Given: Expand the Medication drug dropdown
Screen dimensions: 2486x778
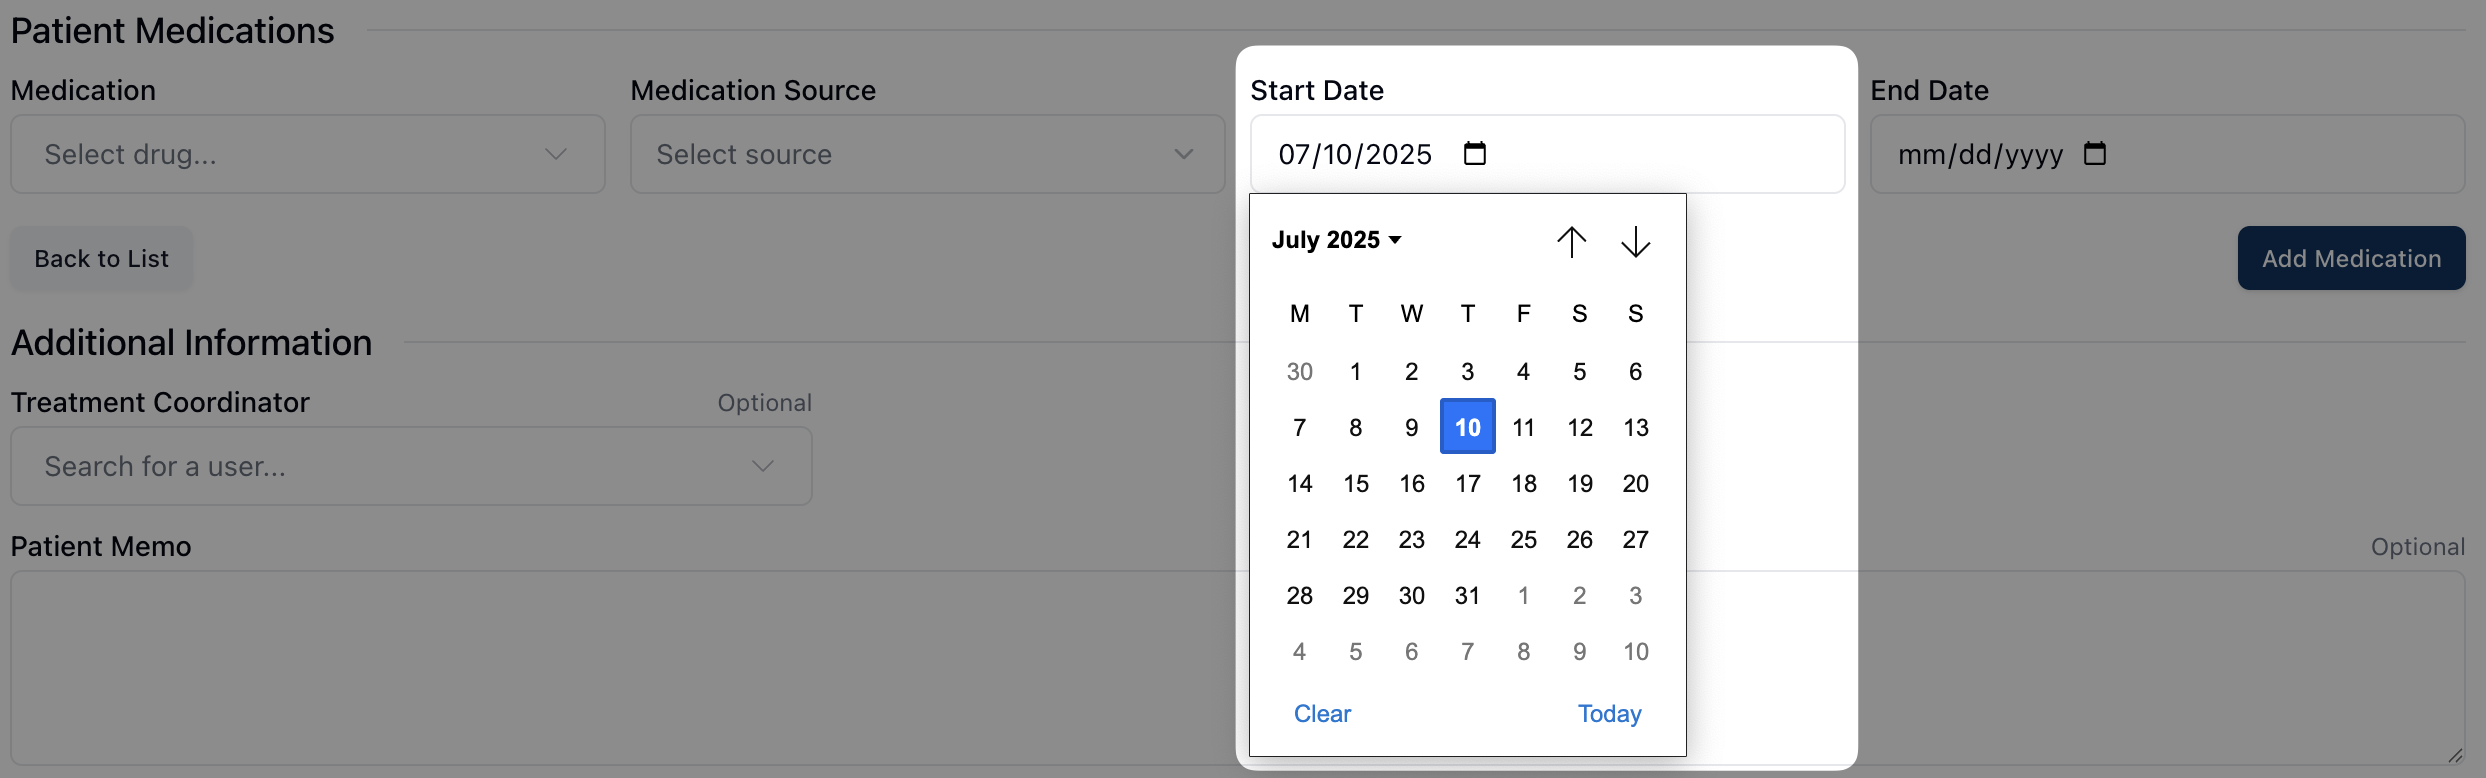Looking at the screenshot, I should (307, 154).
